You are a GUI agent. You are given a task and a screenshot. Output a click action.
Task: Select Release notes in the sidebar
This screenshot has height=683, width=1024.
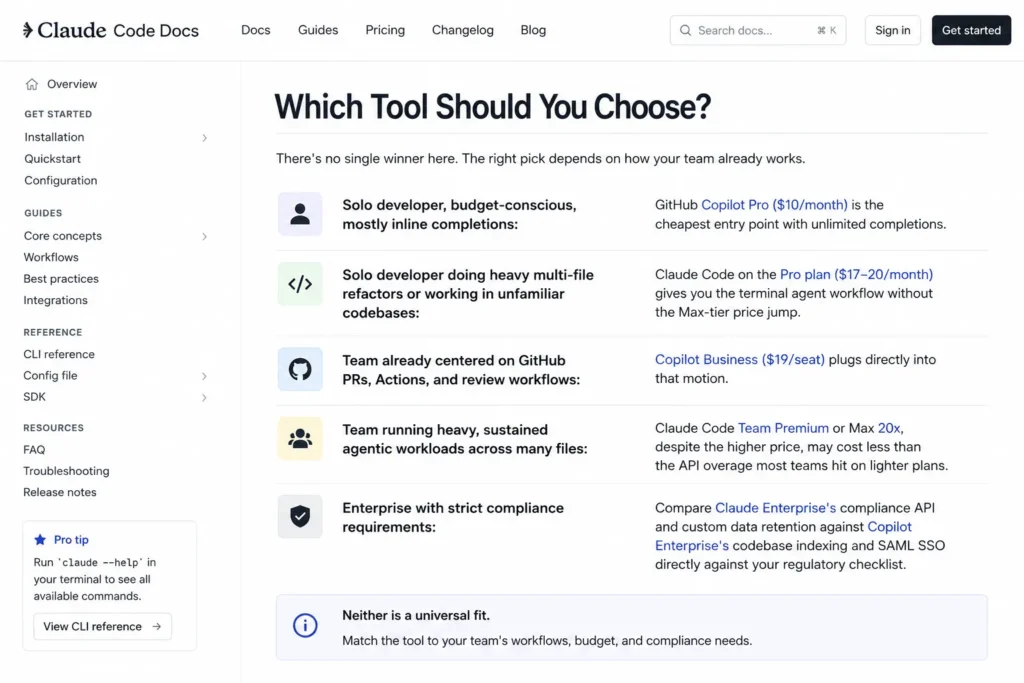[59, 492]
